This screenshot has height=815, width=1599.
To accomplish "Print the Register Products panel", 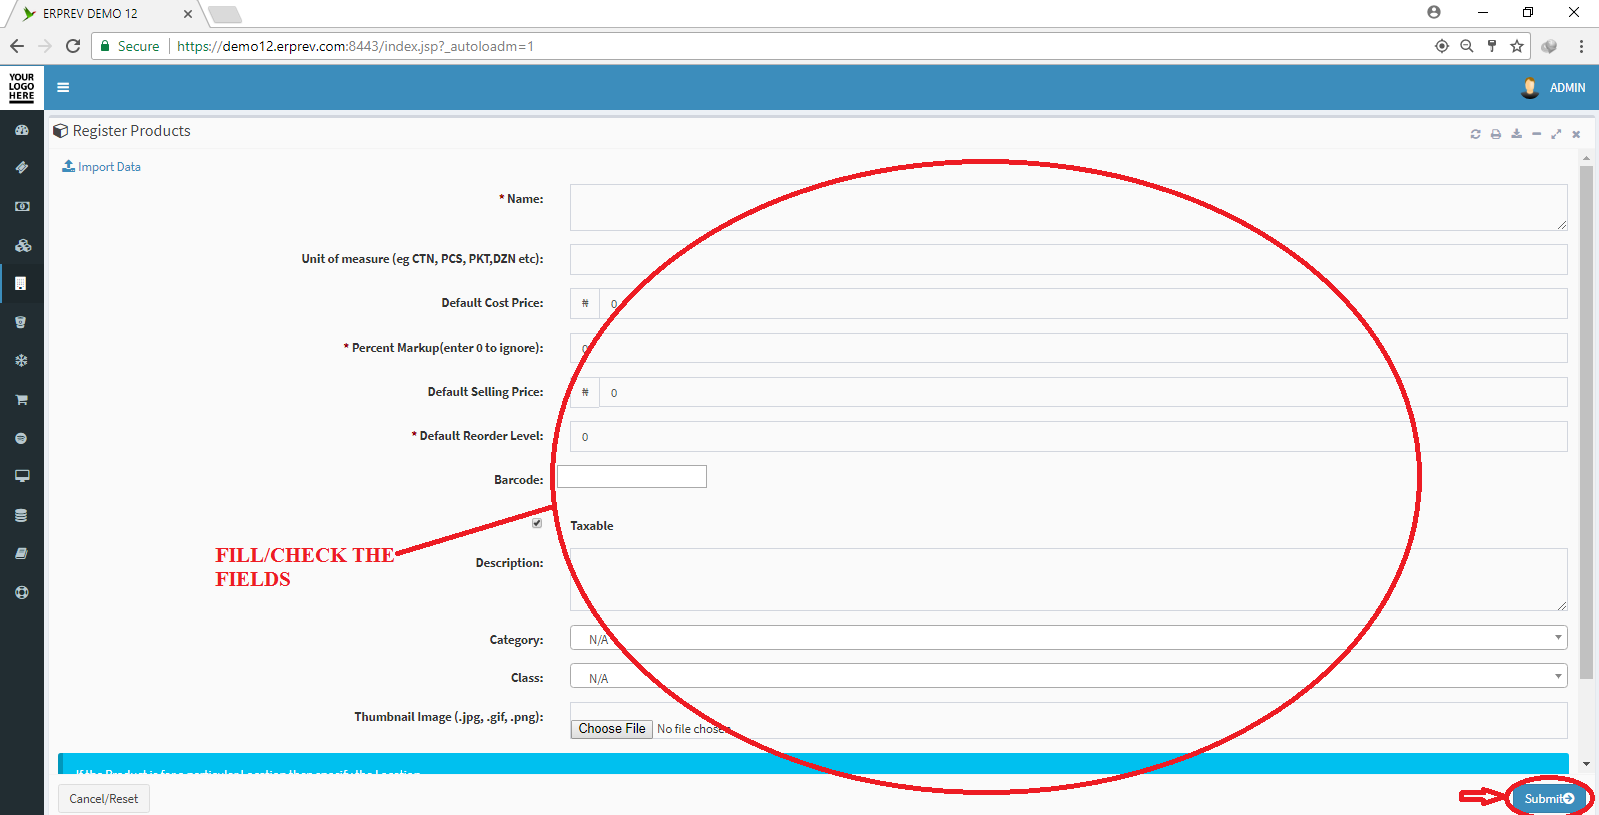I will tap(1496, 134).
